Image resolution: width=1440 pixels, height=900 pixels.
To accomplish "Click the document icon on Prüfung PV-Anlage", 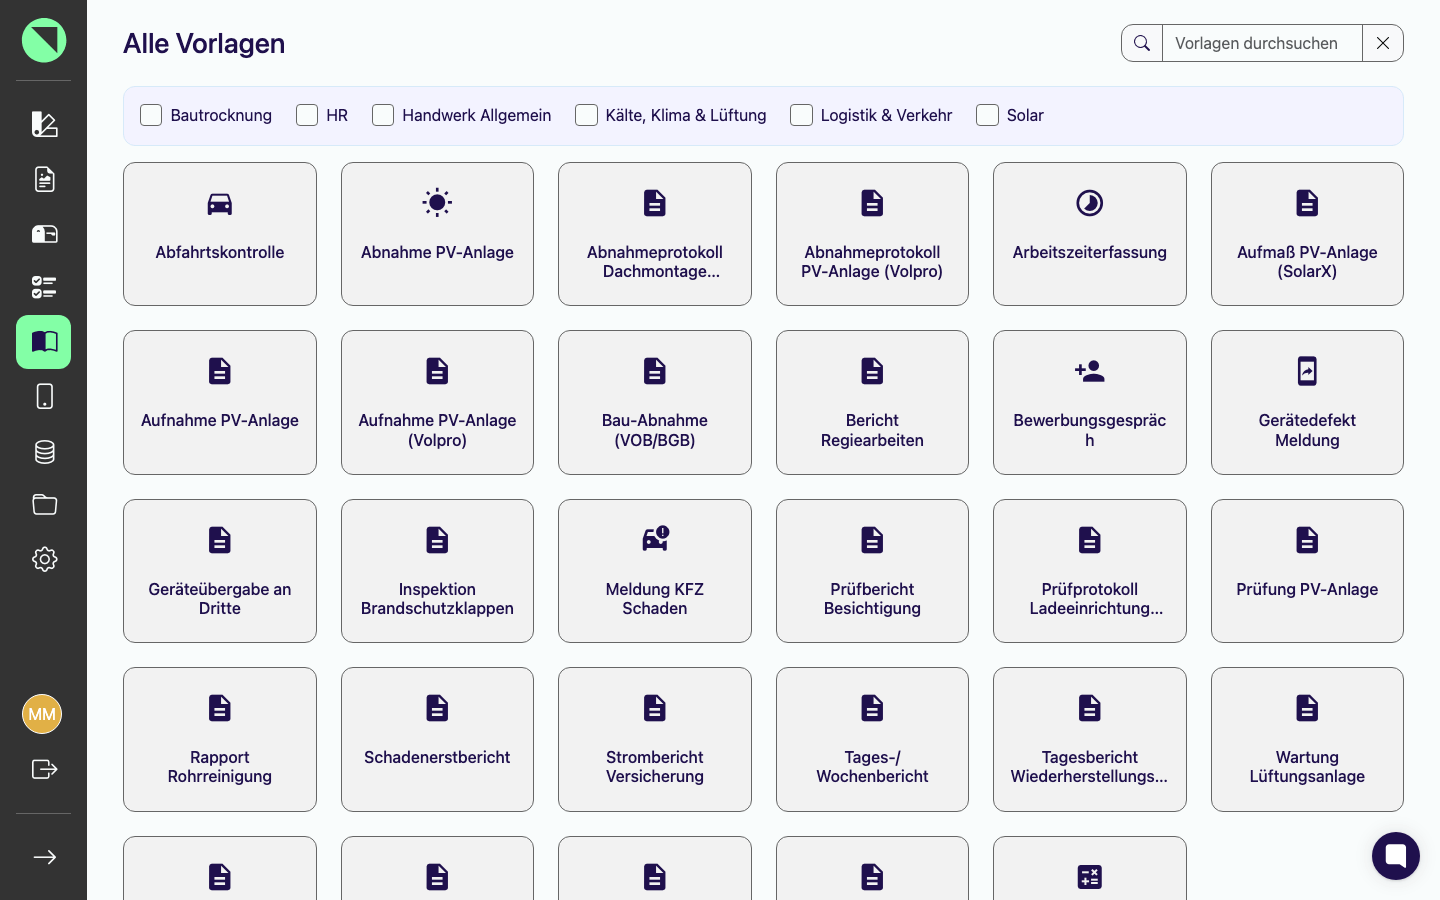I will (x=1307, y=540).
